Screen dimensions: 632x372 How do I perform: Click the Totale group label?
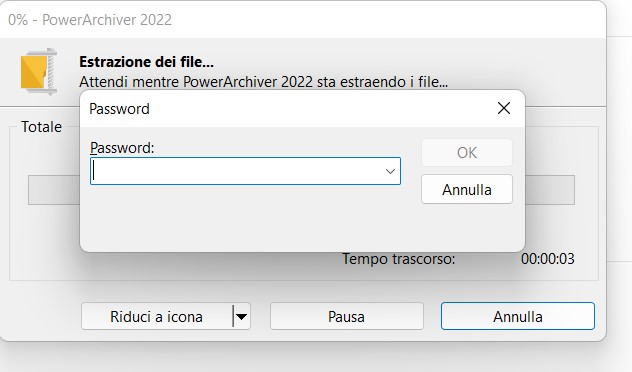tap(42, 127)
